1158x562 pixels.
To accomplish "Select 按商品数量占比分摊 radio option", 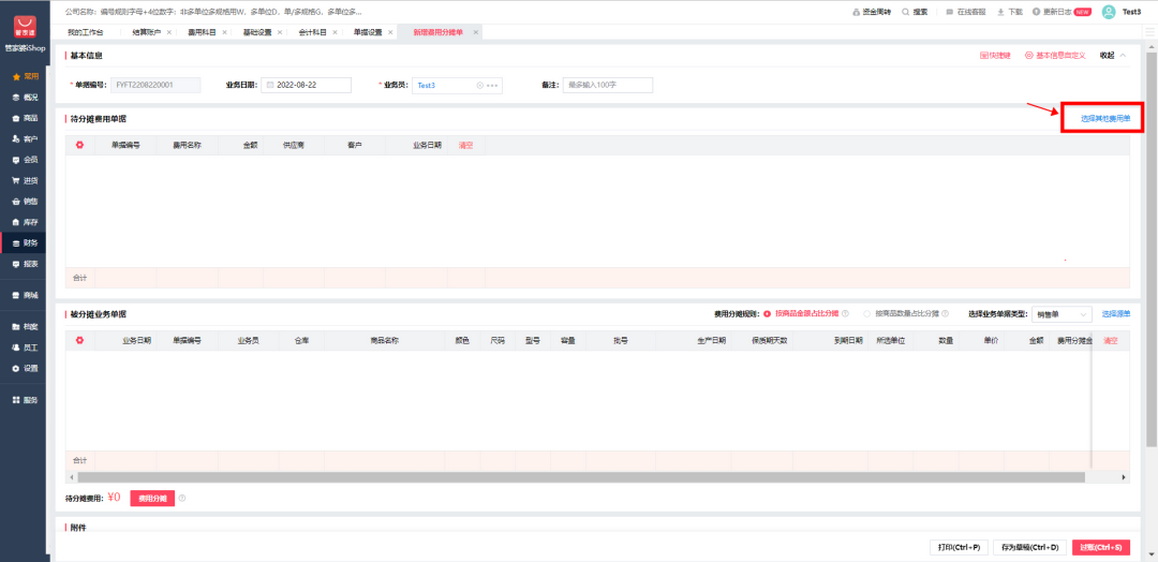I will pos(867,314).
